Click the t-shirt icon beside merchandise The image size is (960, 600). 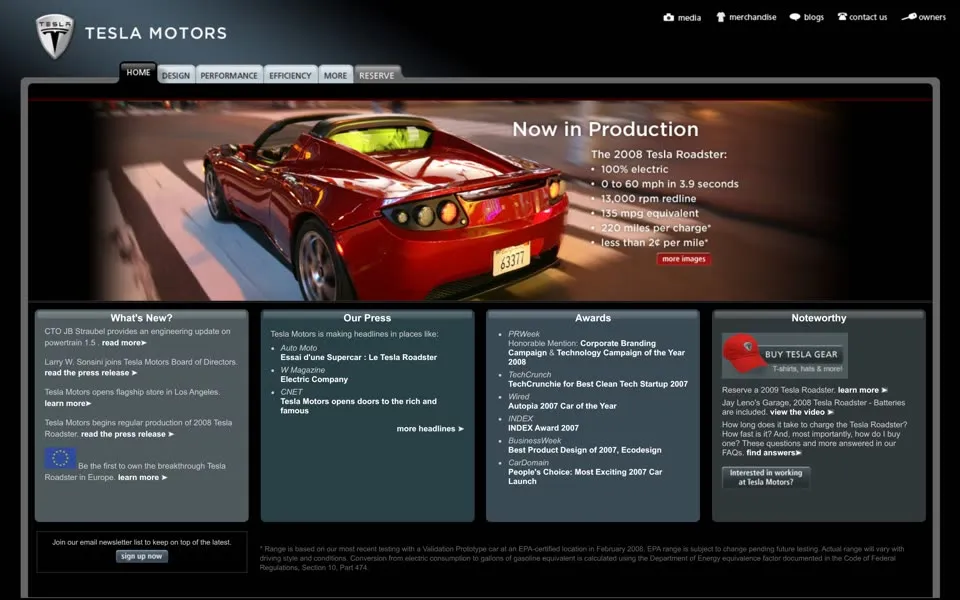point(721,17)
